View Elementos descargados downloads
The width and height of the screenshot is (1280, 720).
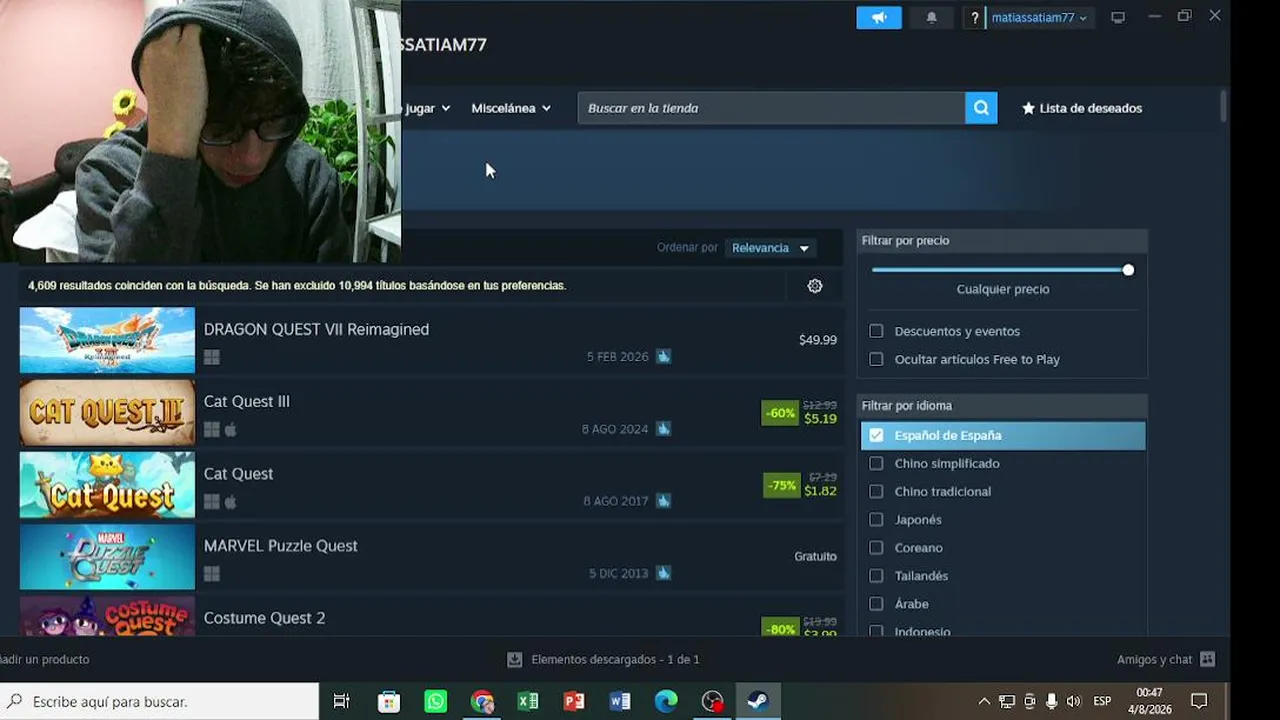(615, 660)
